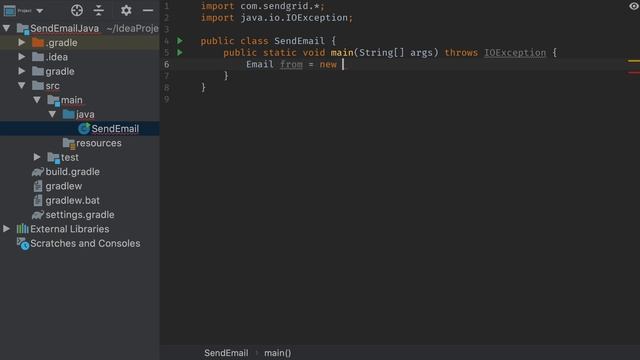Click the build.gradle elephant icon
Screen dimensions: 640x360
[38, 172]
